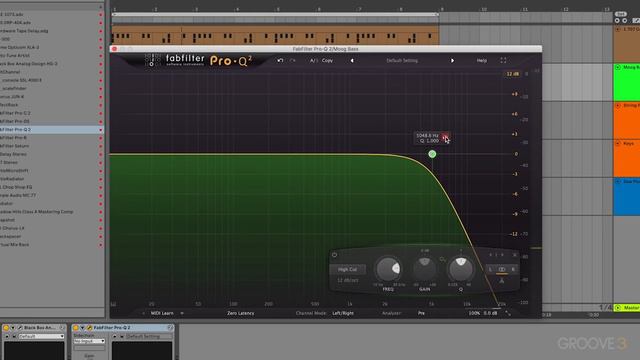Viewport: 640px width, 360px height.
Task: Click the Black Box An... device title bar
Action: pyautogui.click(x=34, y=327)
